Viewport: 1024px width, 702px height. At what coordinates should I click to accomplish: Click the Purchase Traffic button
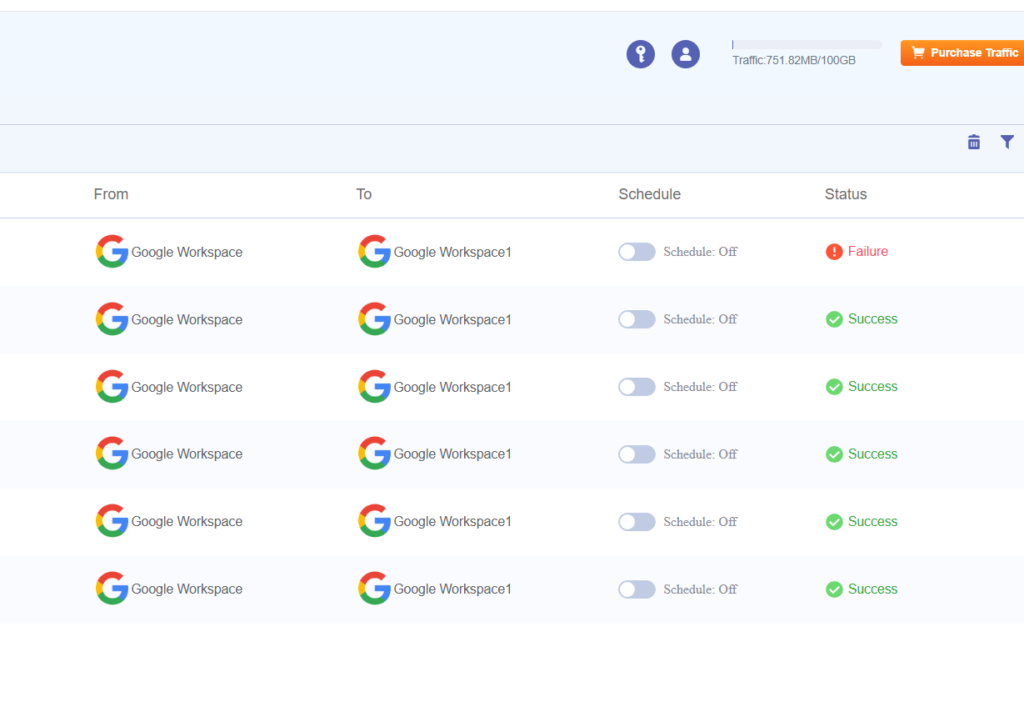tap(963, 53)
